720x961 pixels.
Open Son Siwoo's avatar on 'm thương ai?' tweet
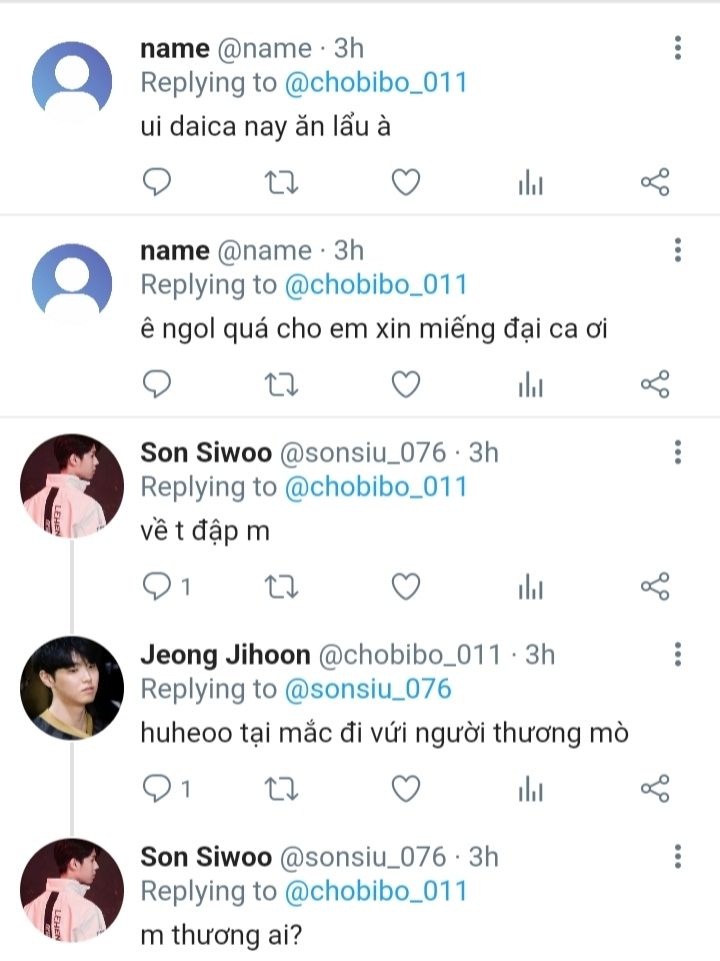[72, 890]
